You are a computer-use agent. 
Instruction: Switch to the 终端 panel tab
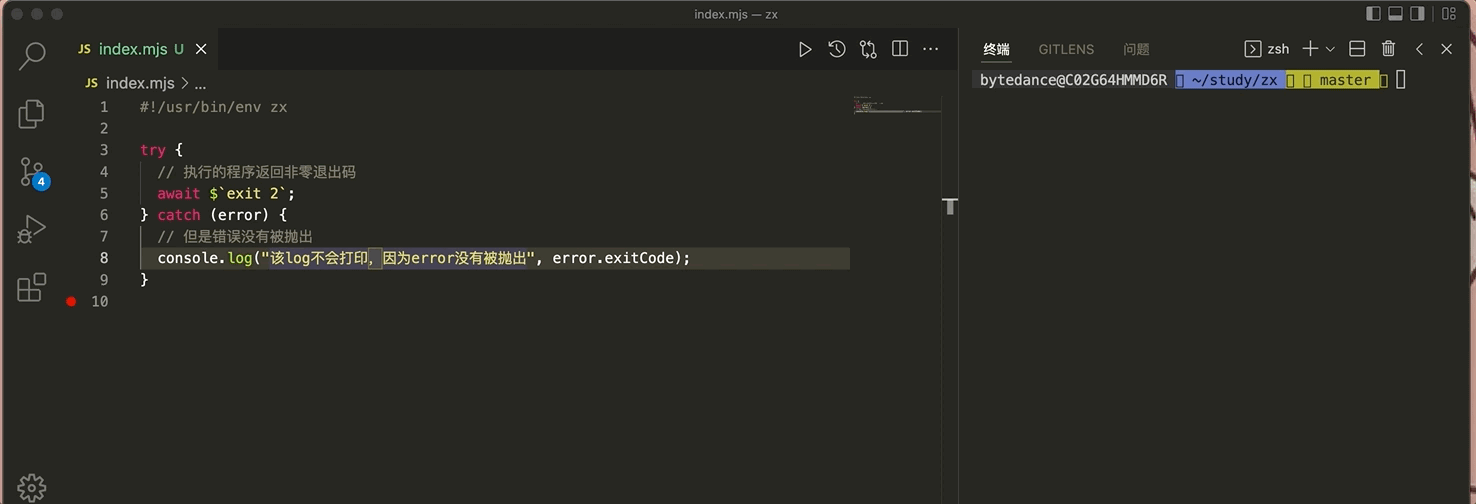click(x=997, y=49)
